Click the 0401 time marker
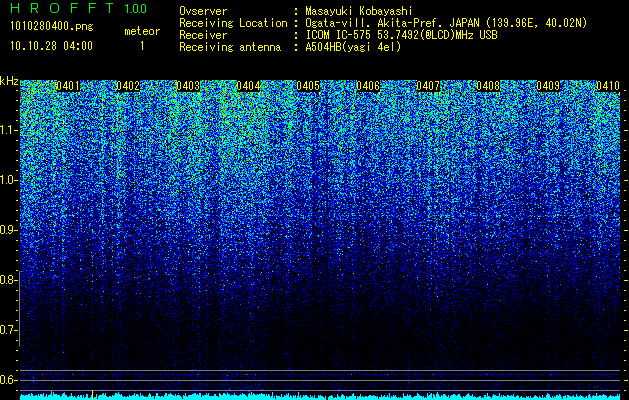The height and width of the screenshot is (400, 629). (x=68, y=86)
